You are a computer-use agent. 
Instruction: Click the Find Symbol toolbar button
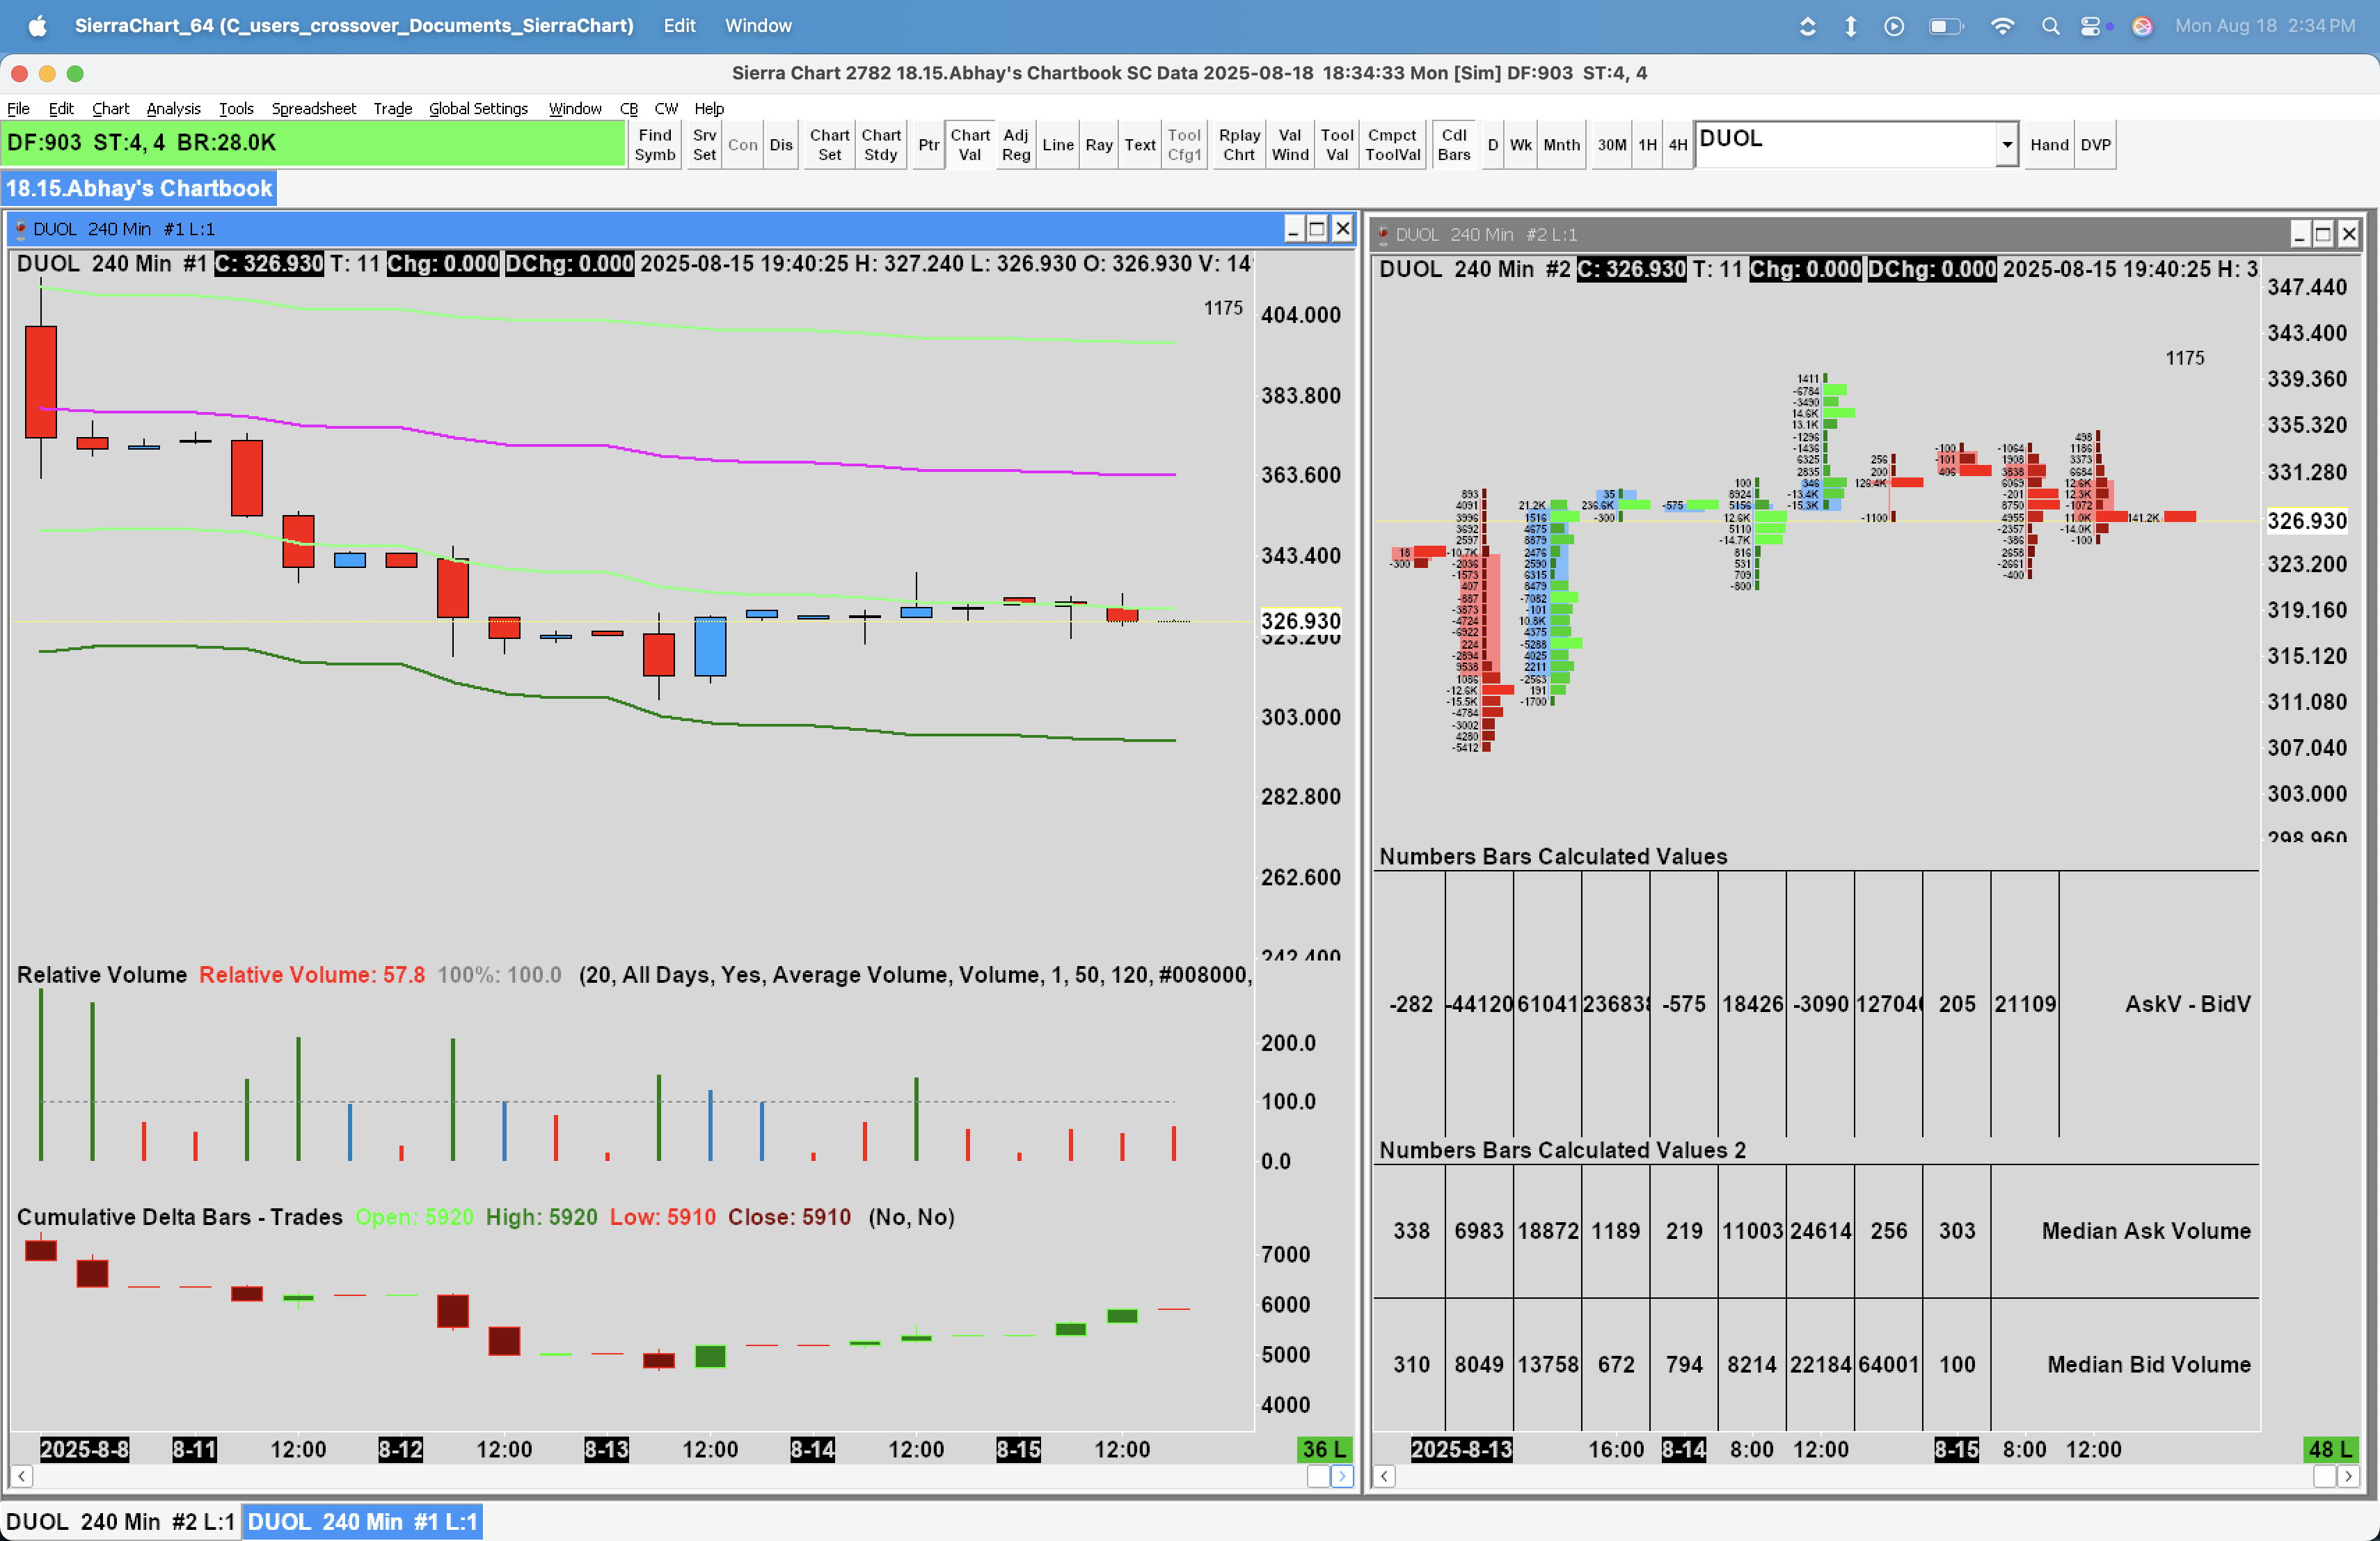coord(655,145)
